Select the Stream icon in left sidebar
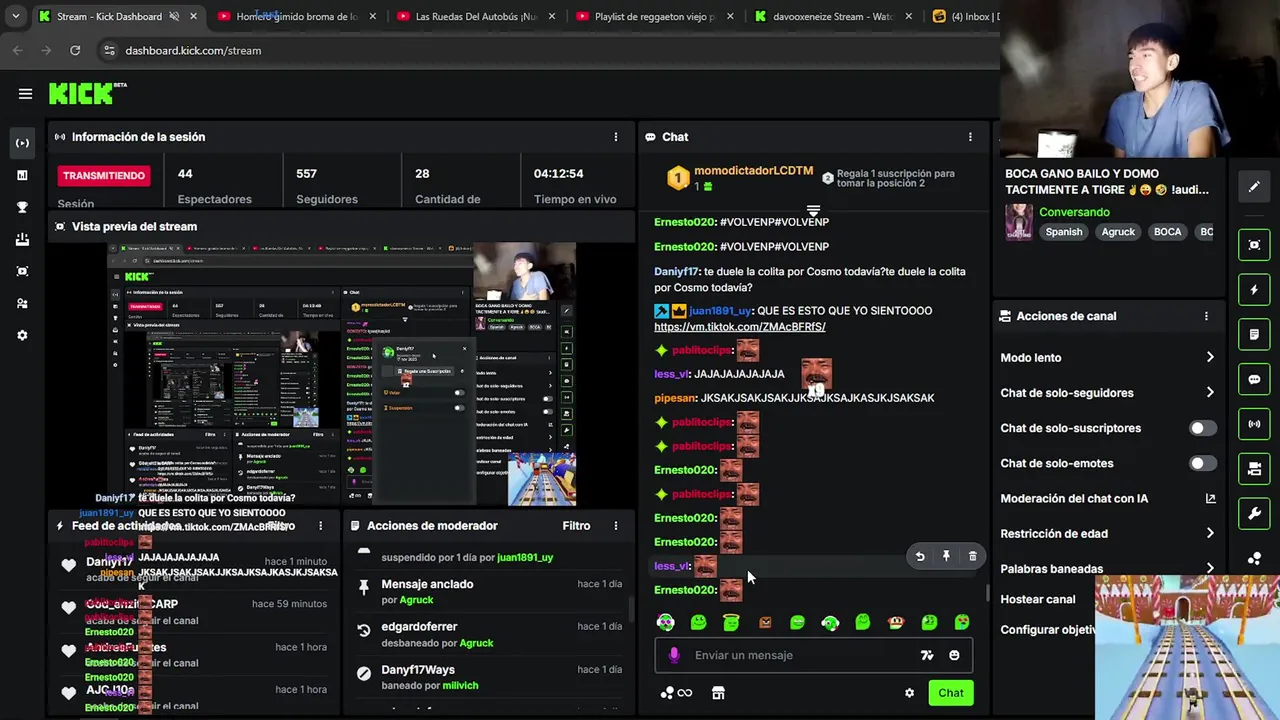 pyautogui.click(x=22, y=143)
